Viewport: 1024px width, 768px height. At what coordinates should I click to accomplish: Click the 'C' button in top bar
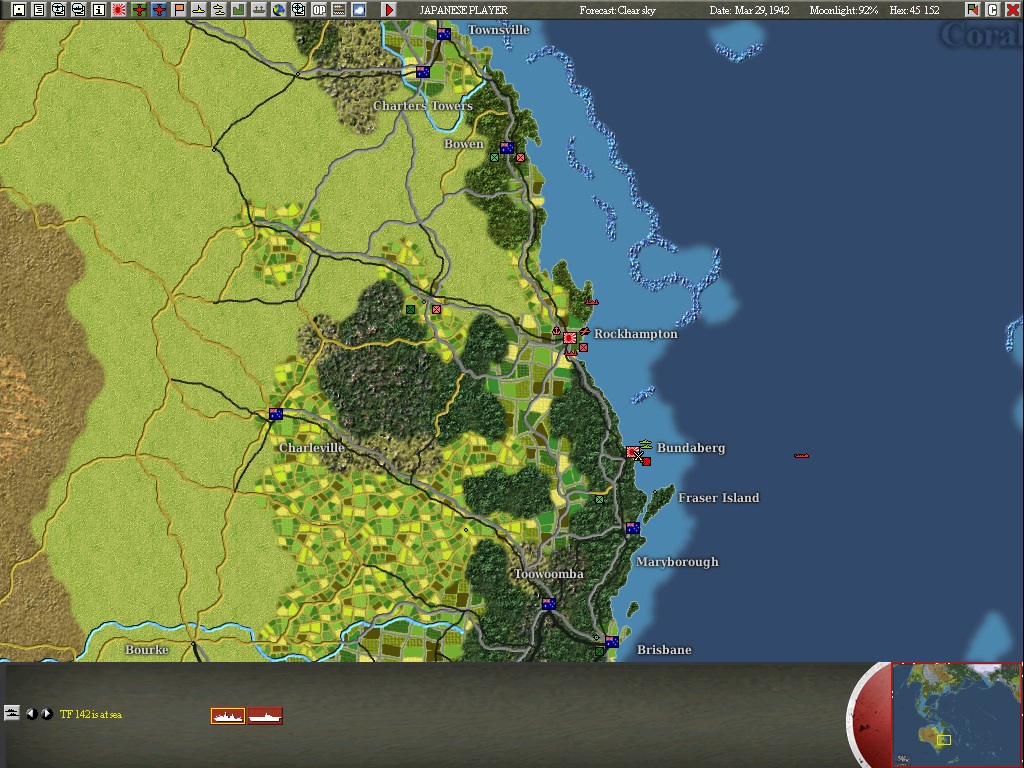(x=992, y=9)
